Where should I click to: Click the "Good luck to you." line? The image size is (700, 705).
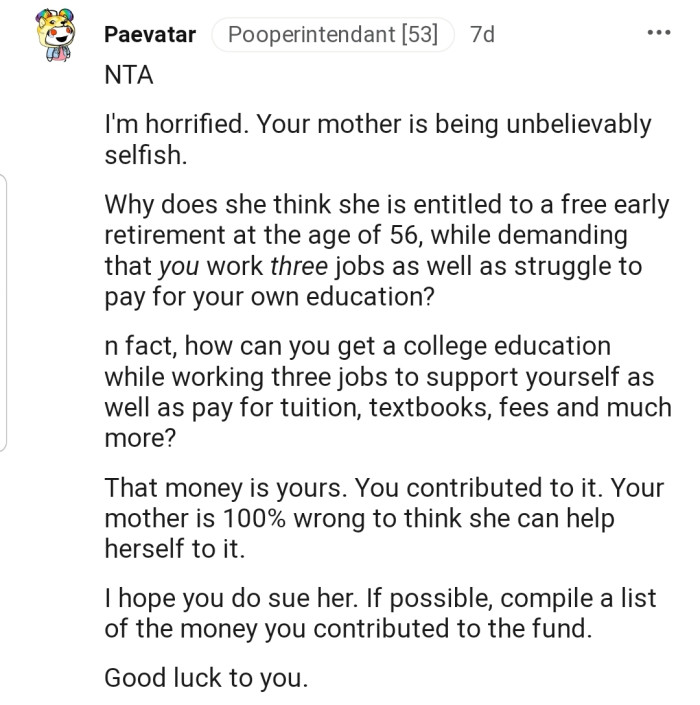207,677
